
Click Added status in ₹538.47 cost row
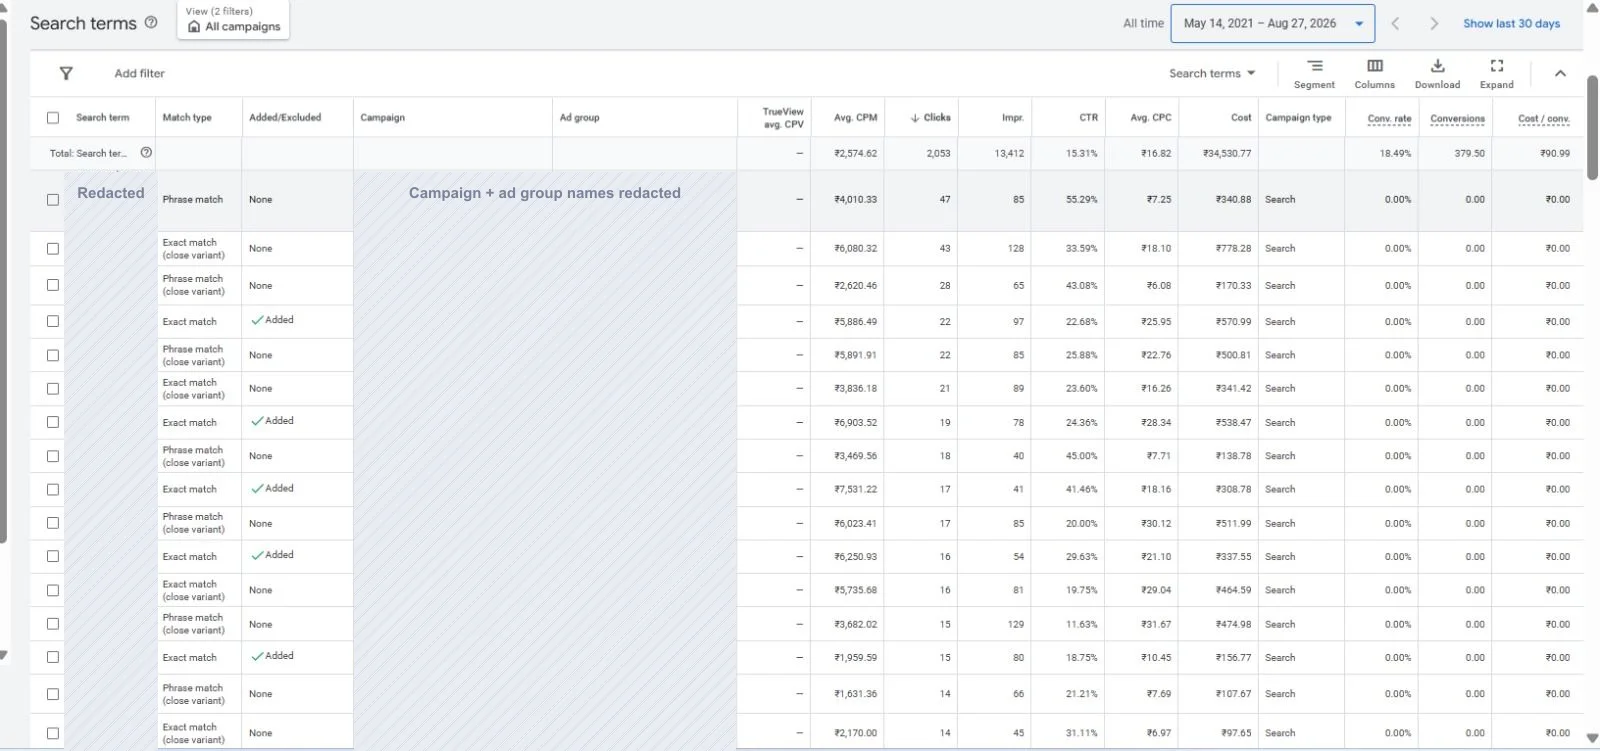coord(273,421)
